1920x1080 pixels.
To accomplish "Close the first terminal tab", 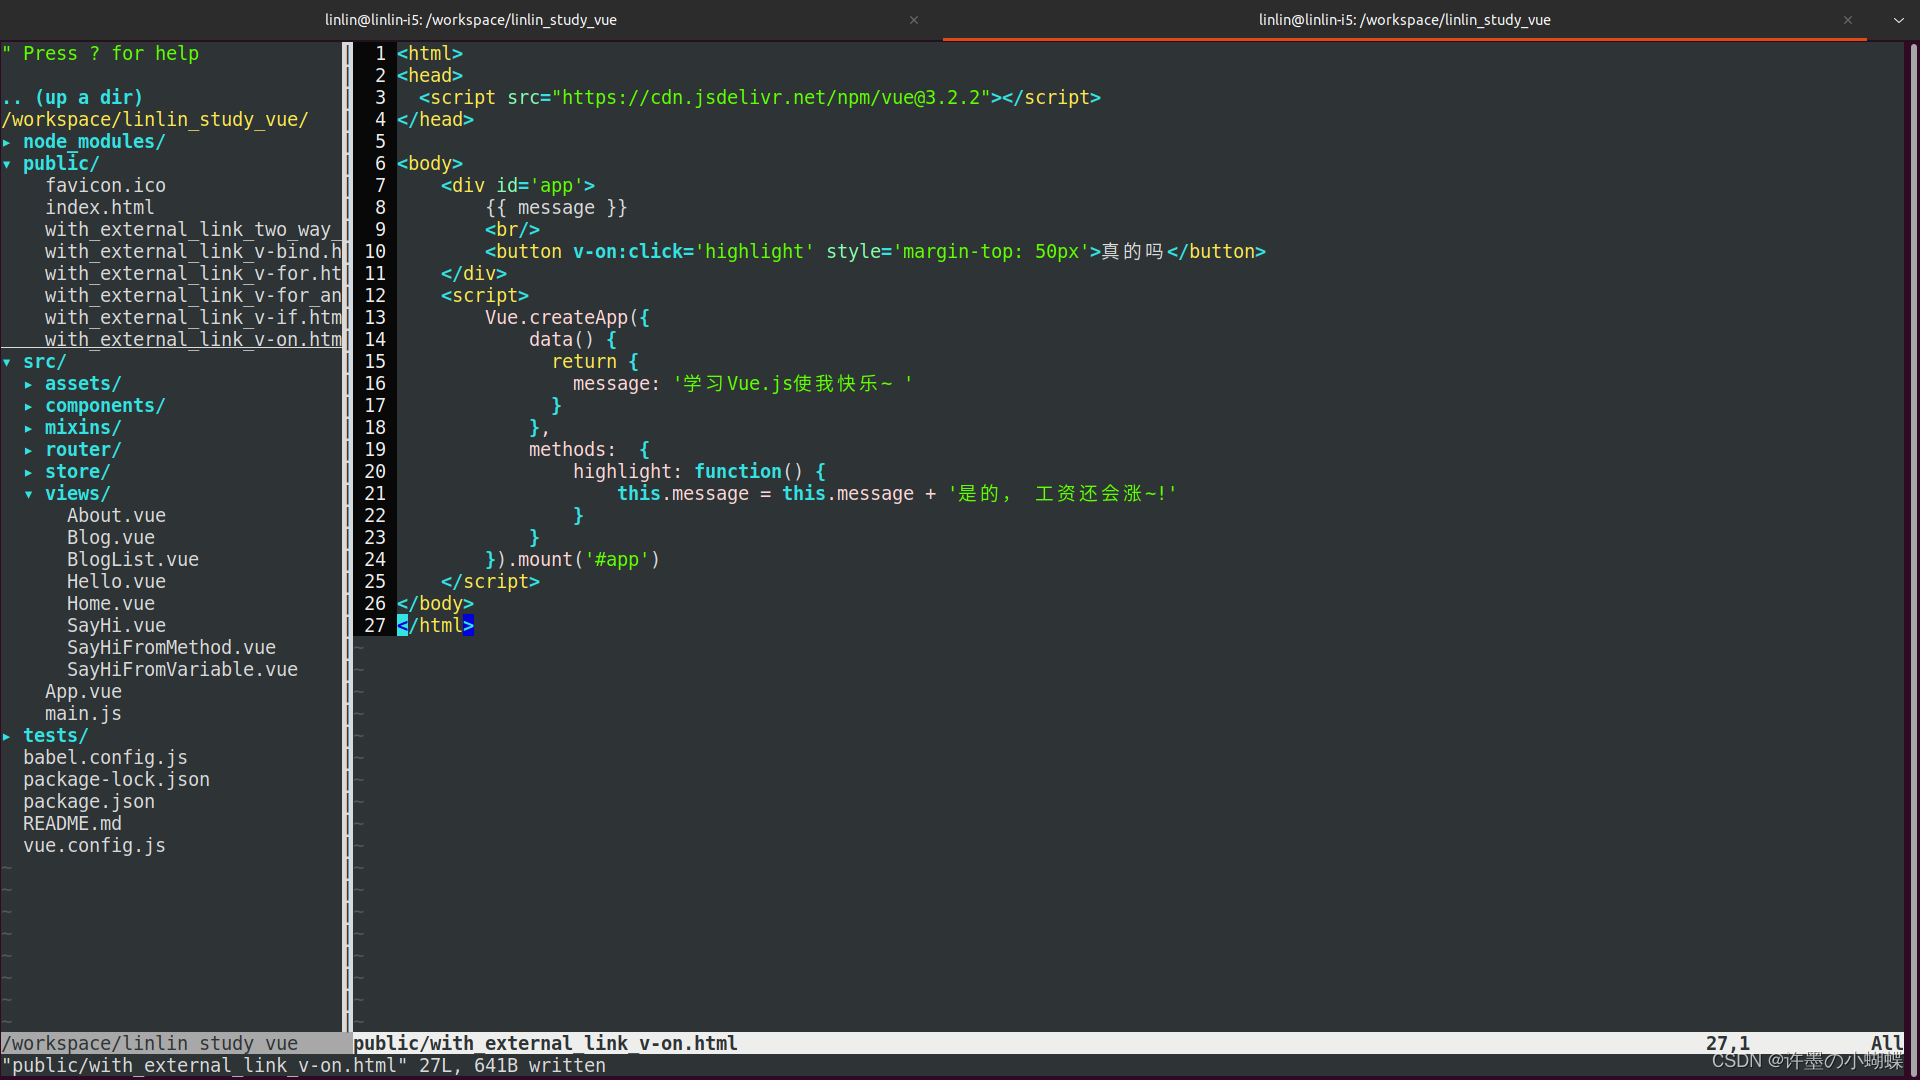I will tap(913, 20).
